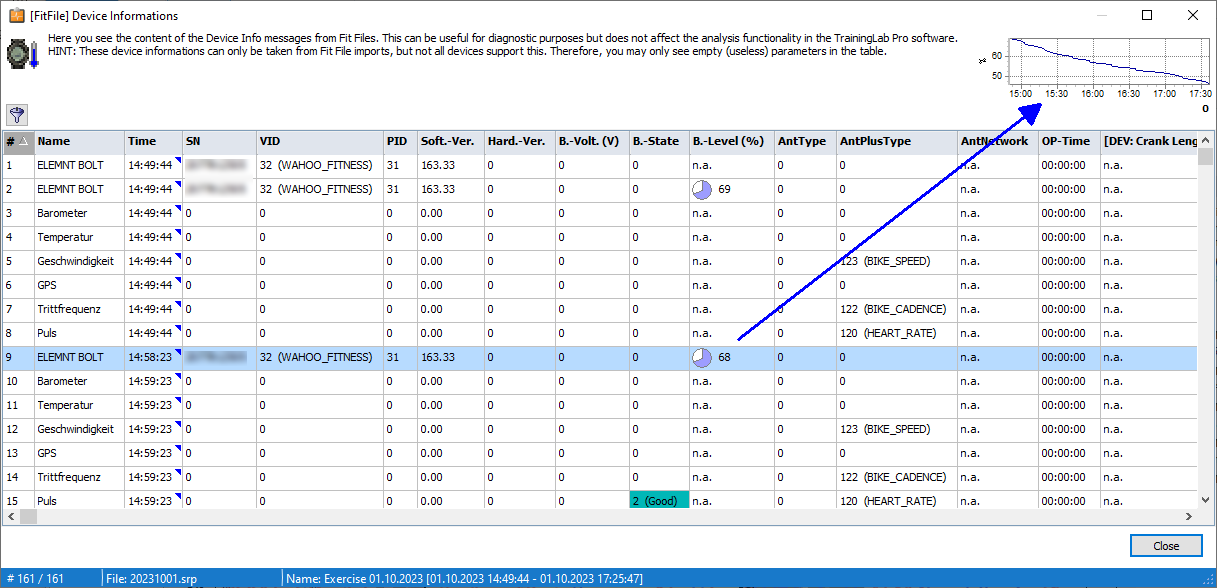
Task: Click the FitFile window title icon
Action: [16, 15]
